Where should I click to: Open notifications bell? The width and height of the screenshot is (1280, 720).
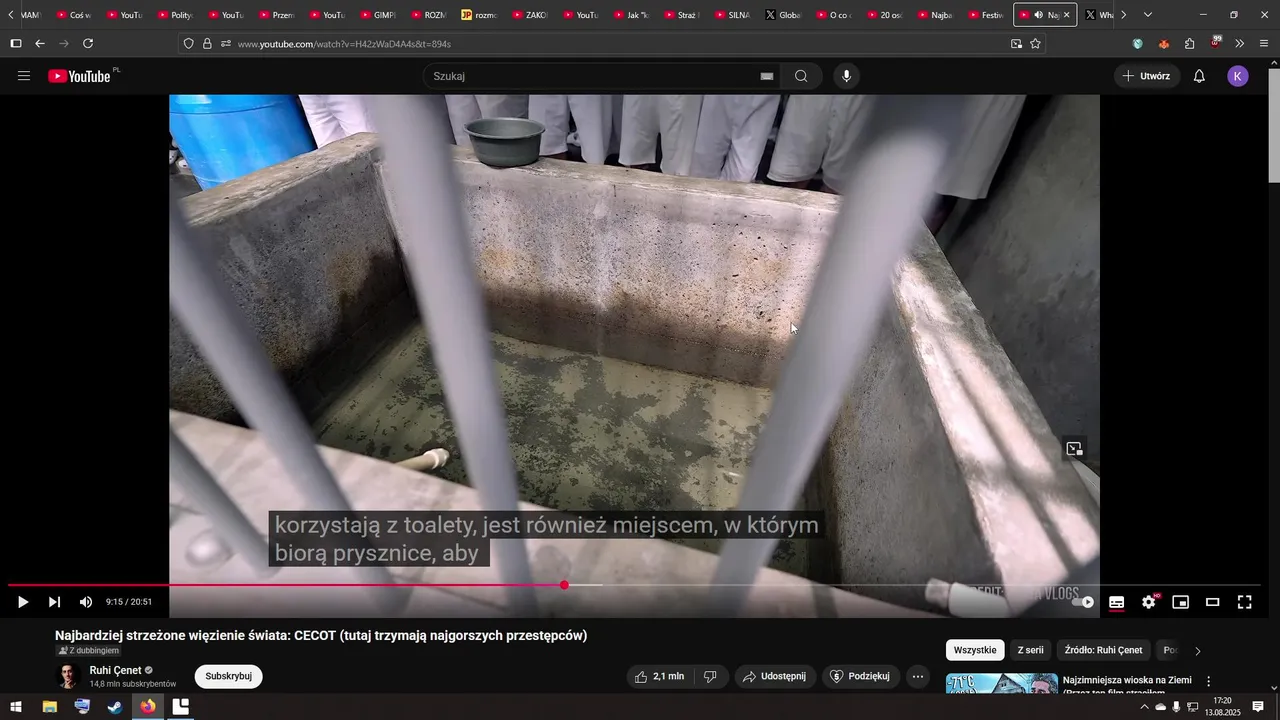pos(1199,76)
